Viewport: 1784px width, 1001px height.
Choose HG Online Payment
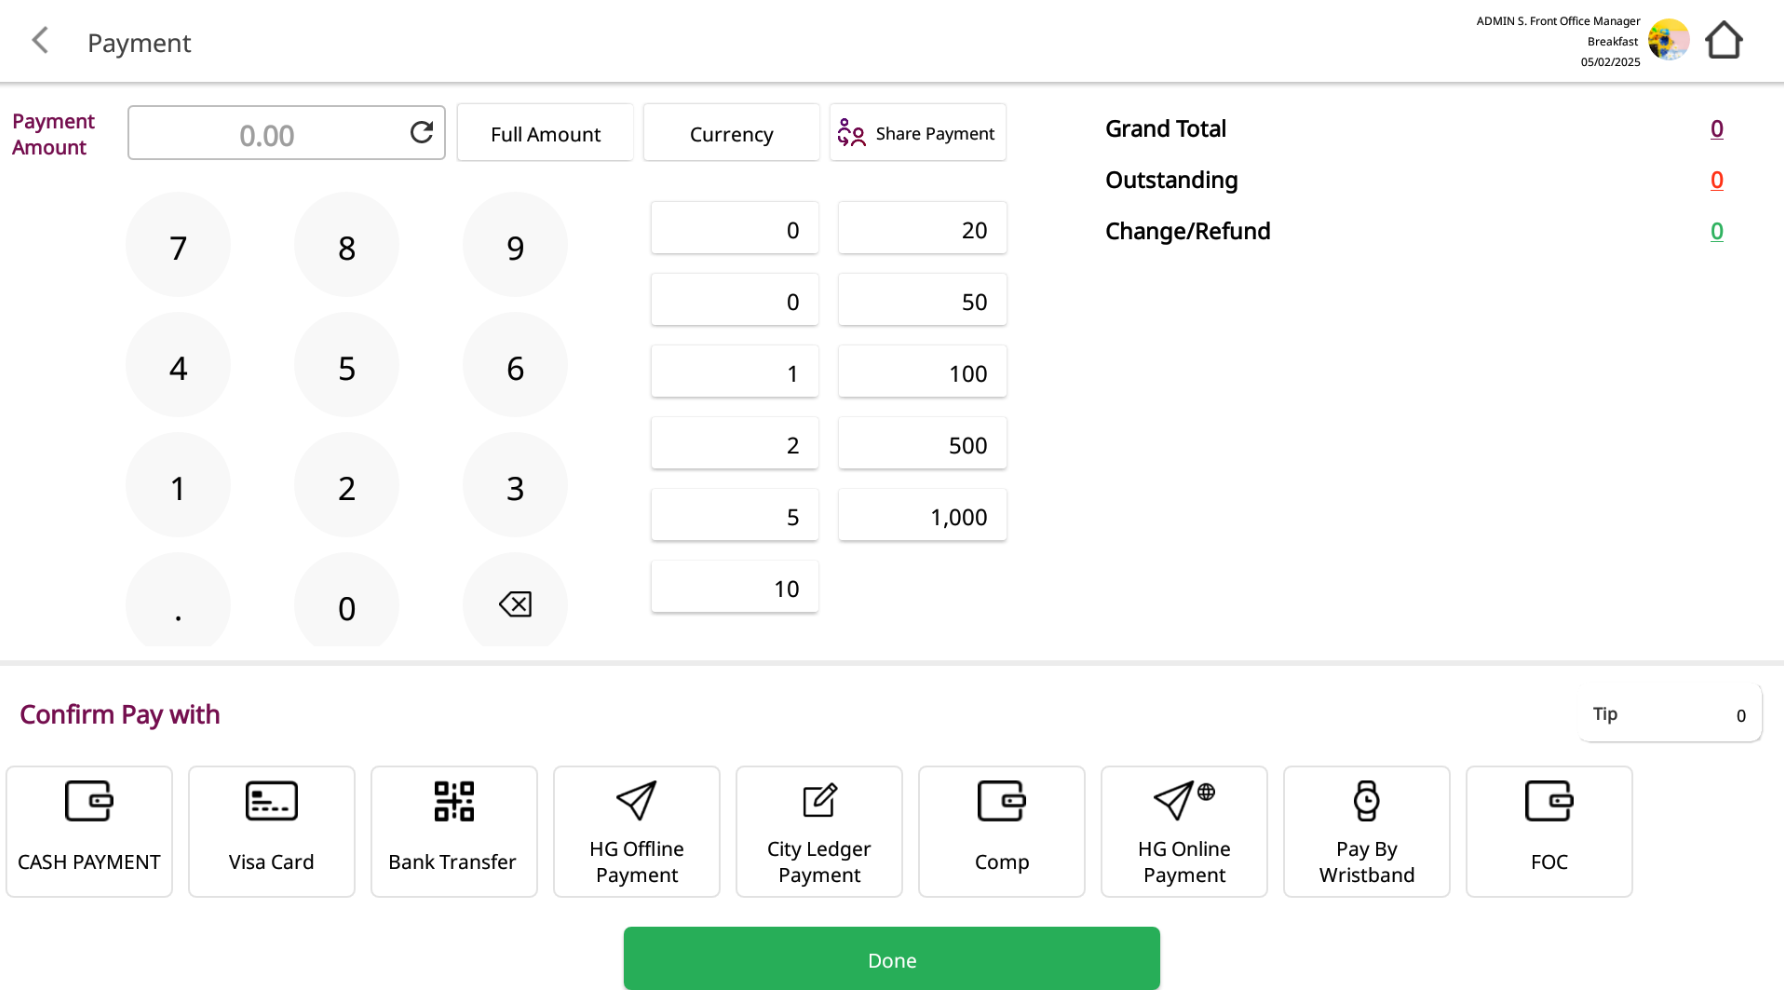(1184, 831)
